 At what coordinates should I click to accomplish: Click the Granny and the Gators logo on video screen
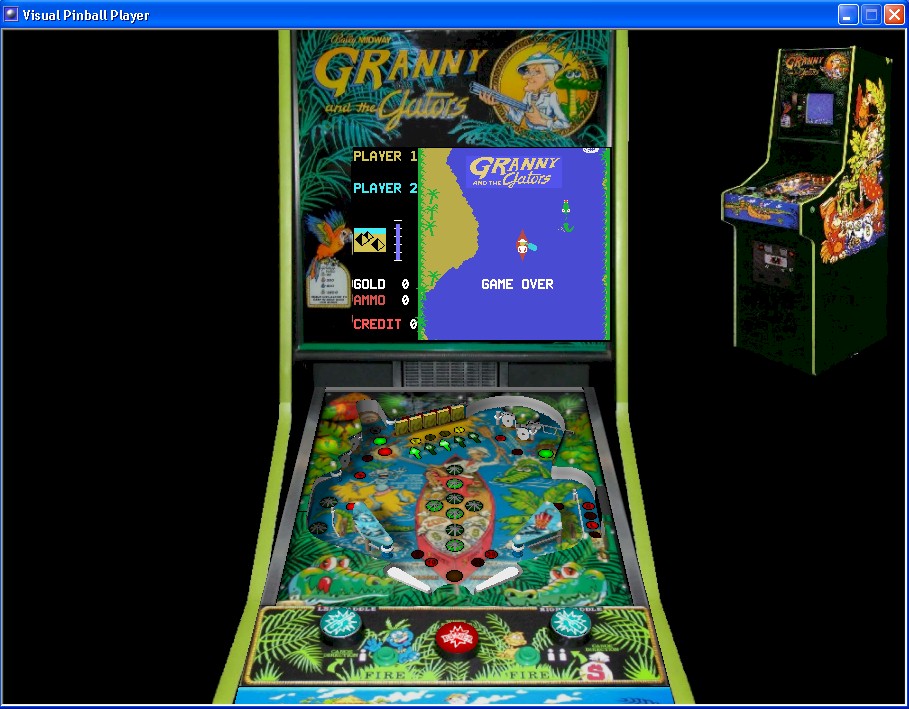click(514, 172)
